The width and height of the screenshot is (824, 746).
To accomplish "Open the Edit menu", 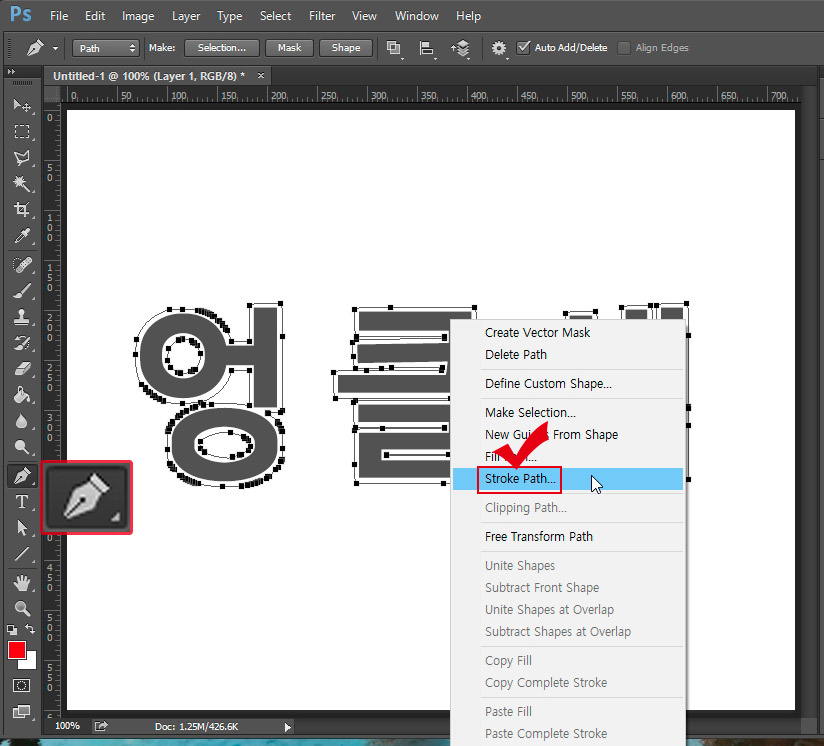I will (95, 16).
